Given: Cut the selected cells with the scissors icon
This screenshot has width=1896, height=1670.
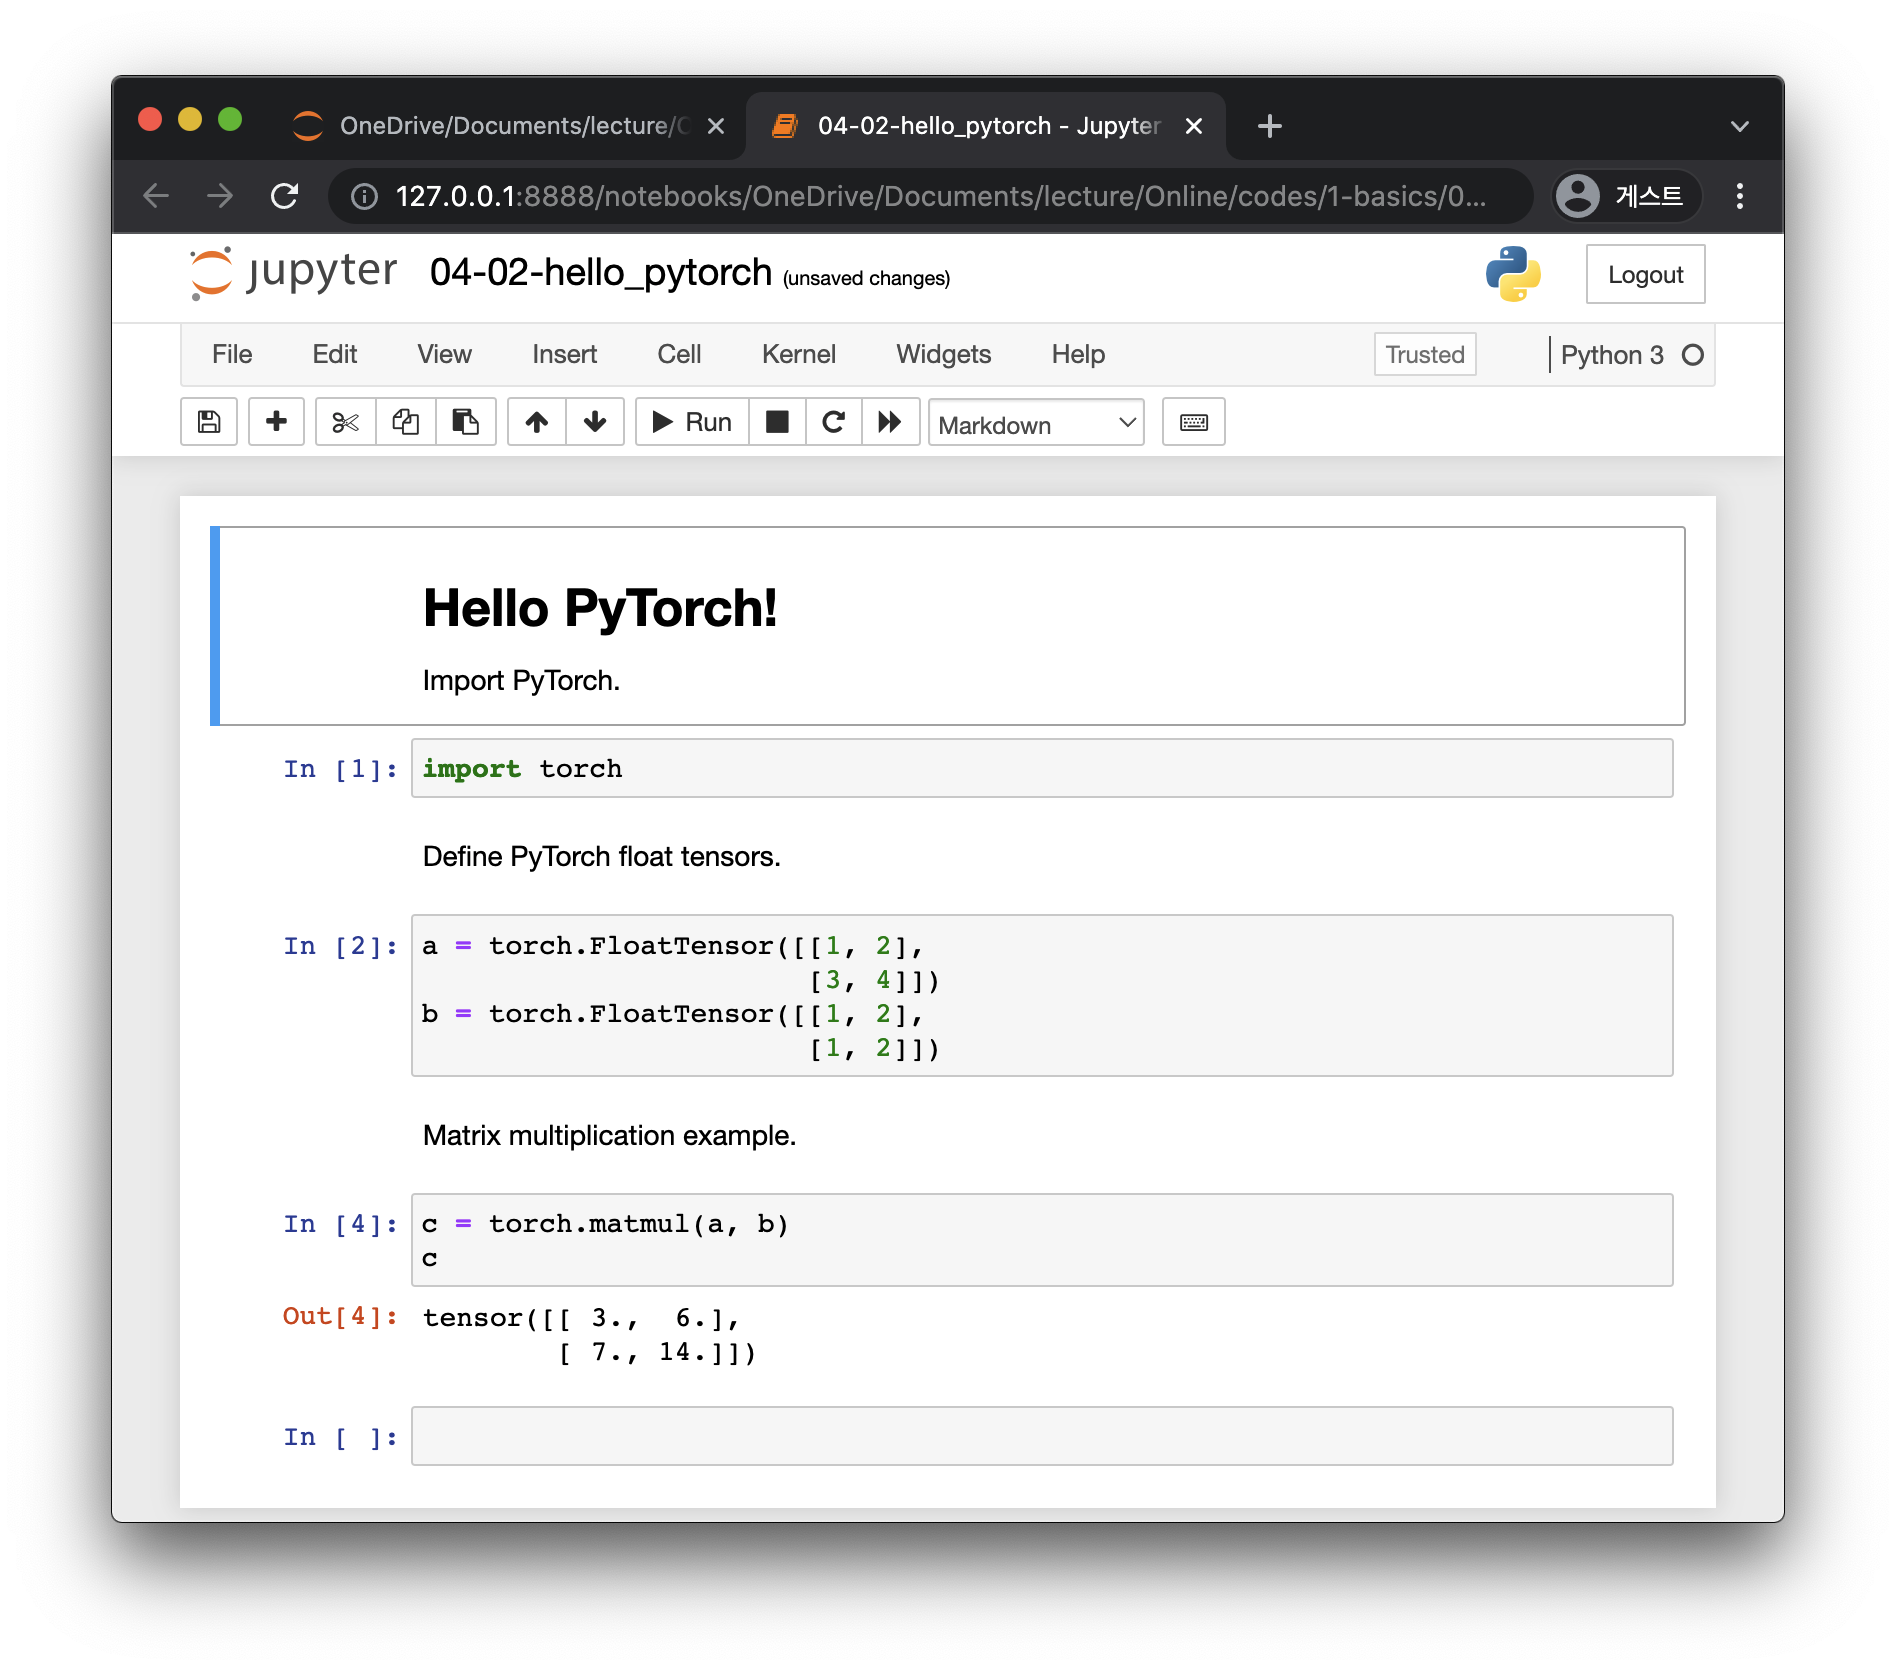Looking at the screenshot, I should pyautogui.click(x=346, y=422).
